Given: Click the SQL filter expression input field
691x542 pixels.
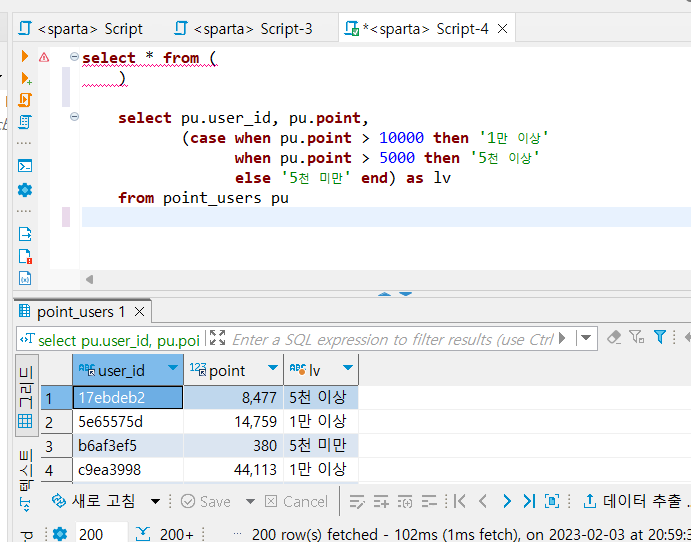Looking at the screenshot, I should pos(392,339).
